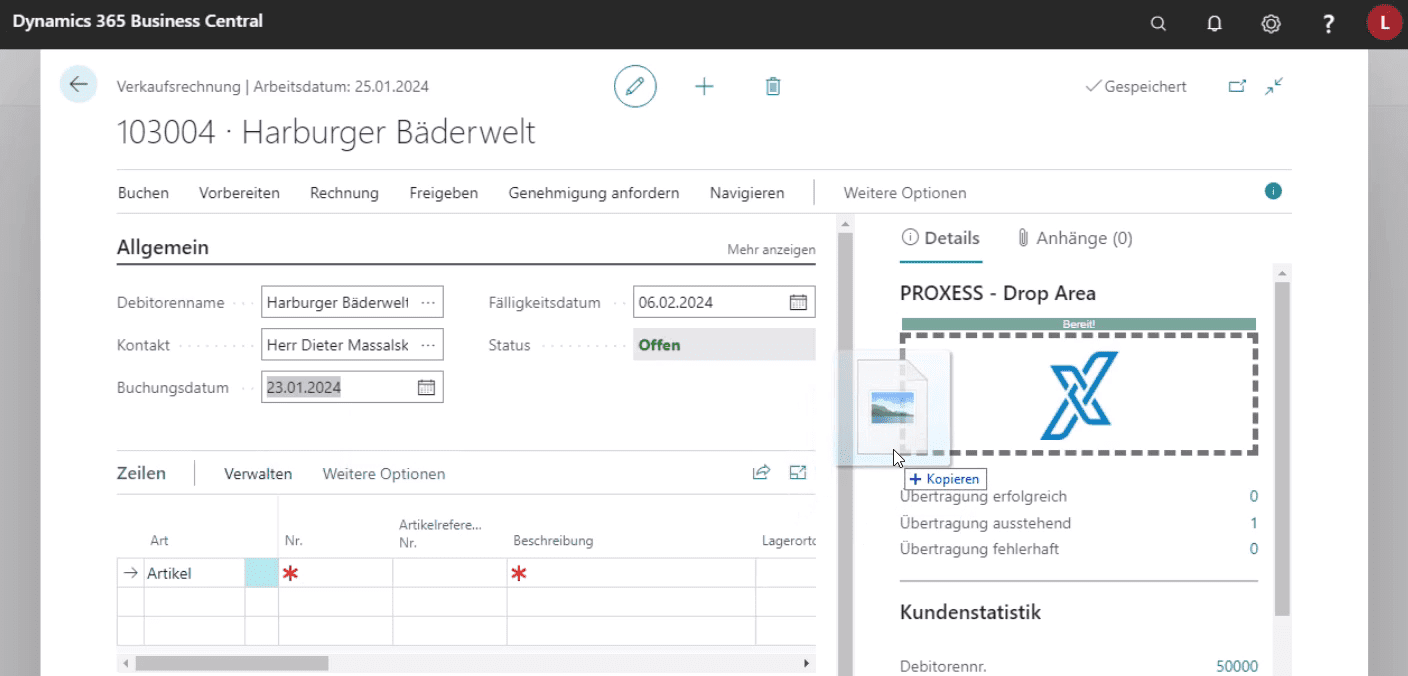Open Kontakt lookup ellipsis

(428, 345)
